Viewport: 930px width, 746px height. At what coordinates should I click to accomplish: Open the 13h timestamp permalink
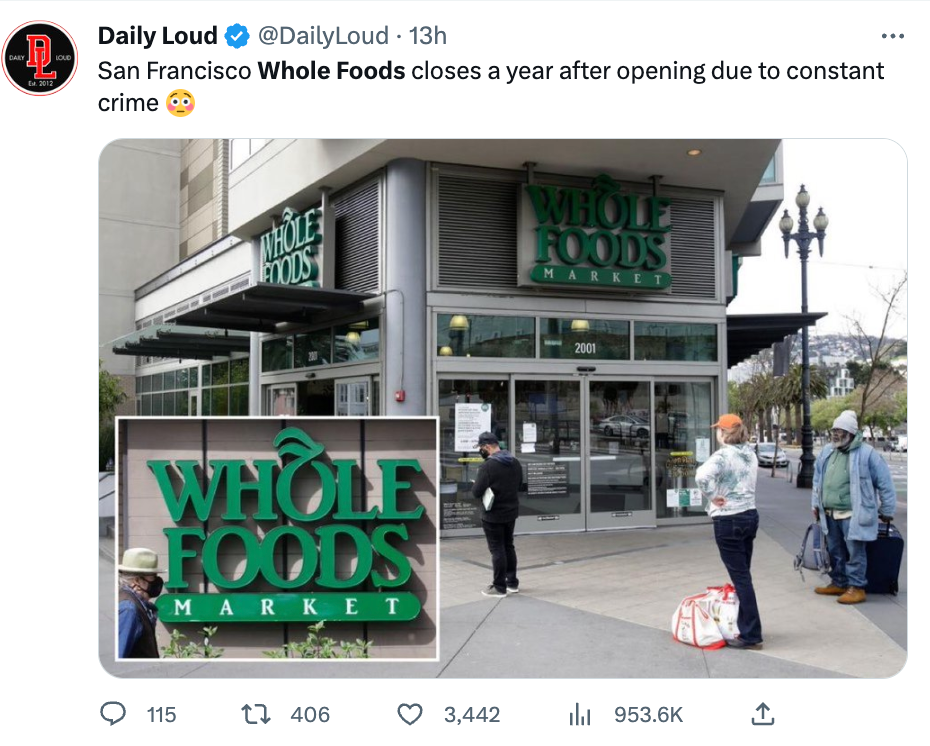pyautogui.click(x=428, y=36)
